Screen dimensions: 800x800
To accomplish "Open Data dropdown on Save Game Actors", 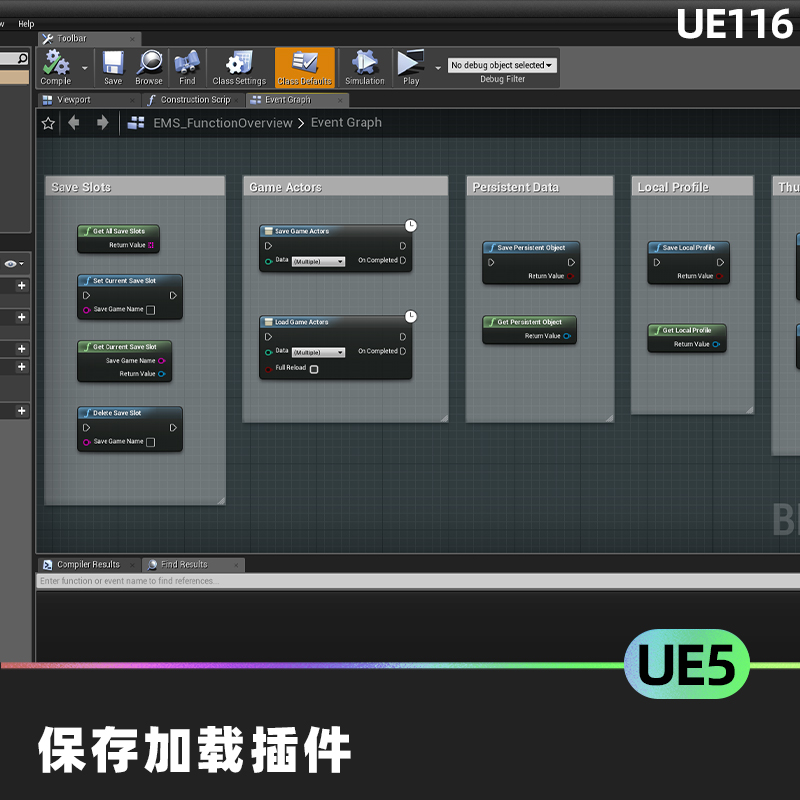I will (318, 262).
